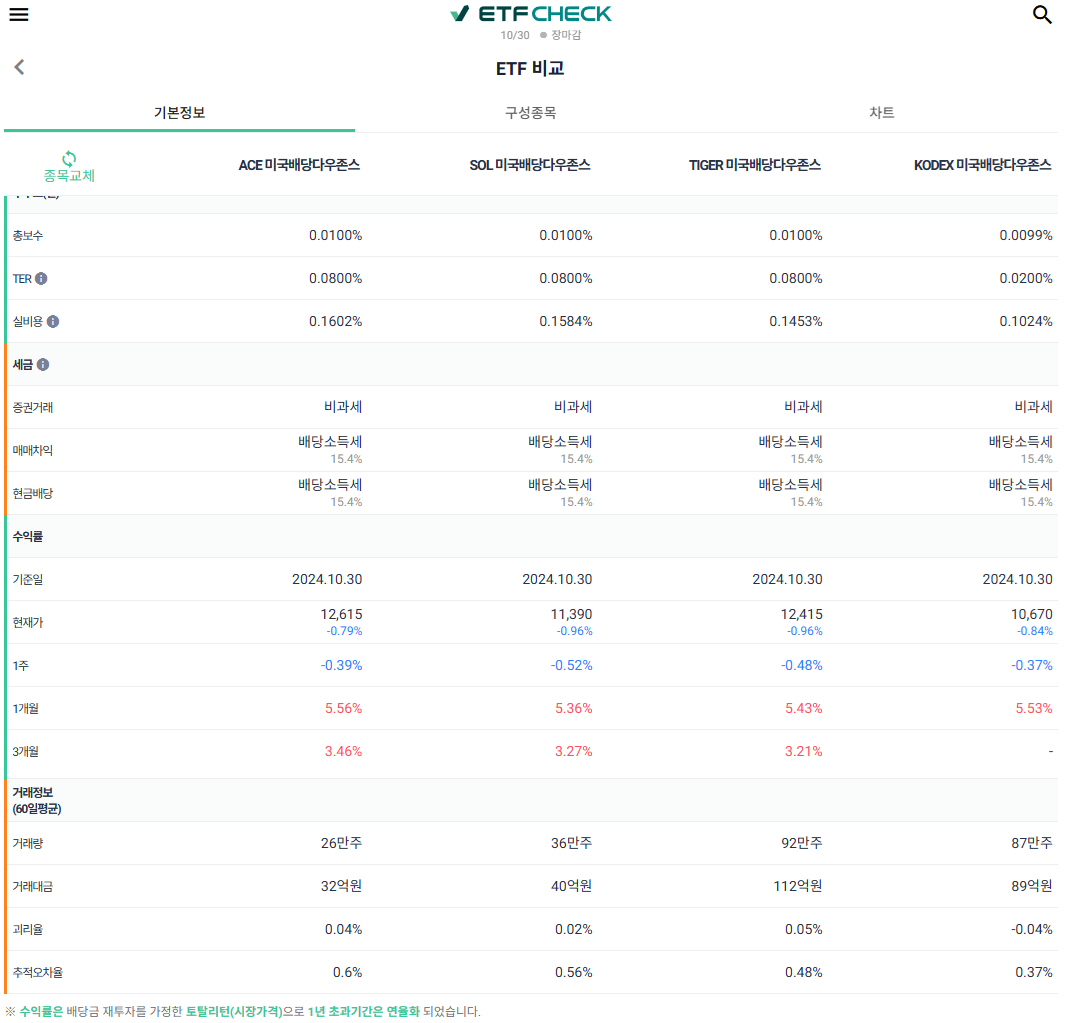
Task: Click TIGER 거래량 value 92만주
Action: pos(801,843)
